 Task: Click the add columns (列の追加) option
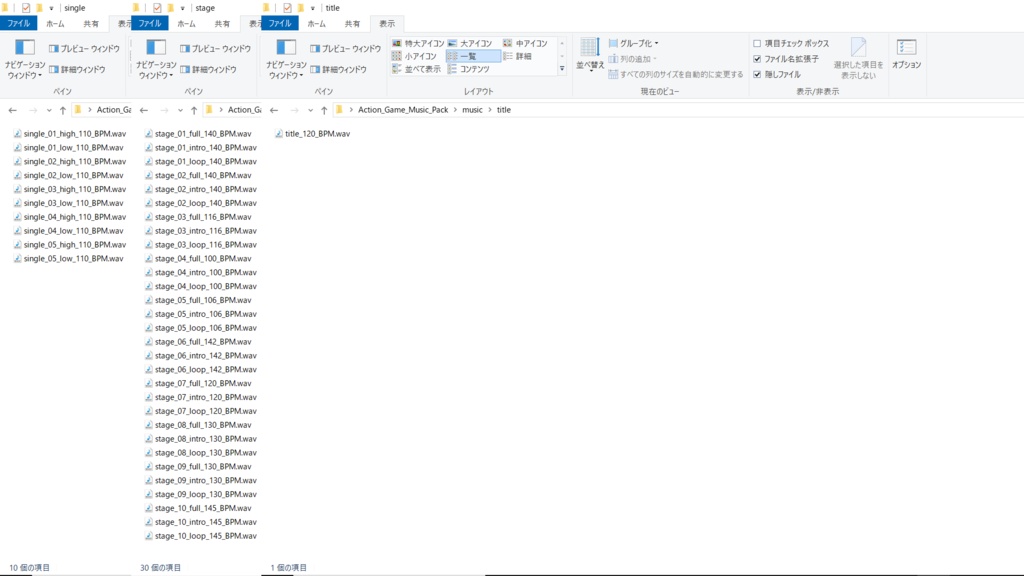click(632, 59)
